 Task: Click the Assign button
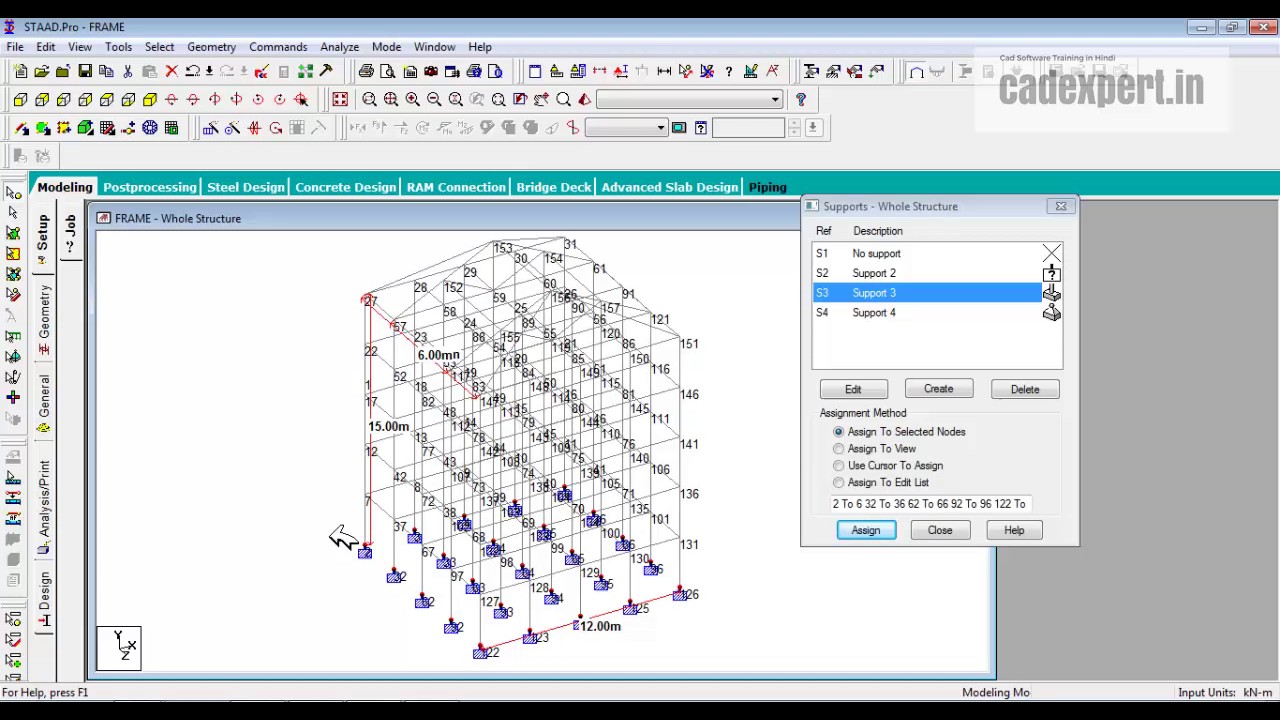point(866,530)
